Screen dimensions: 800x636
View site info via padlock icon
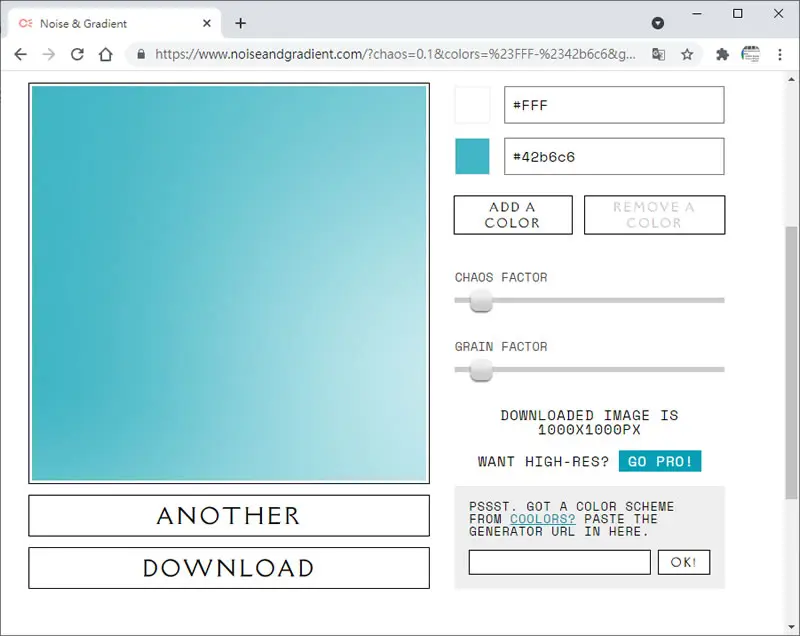tap(141, 54)
